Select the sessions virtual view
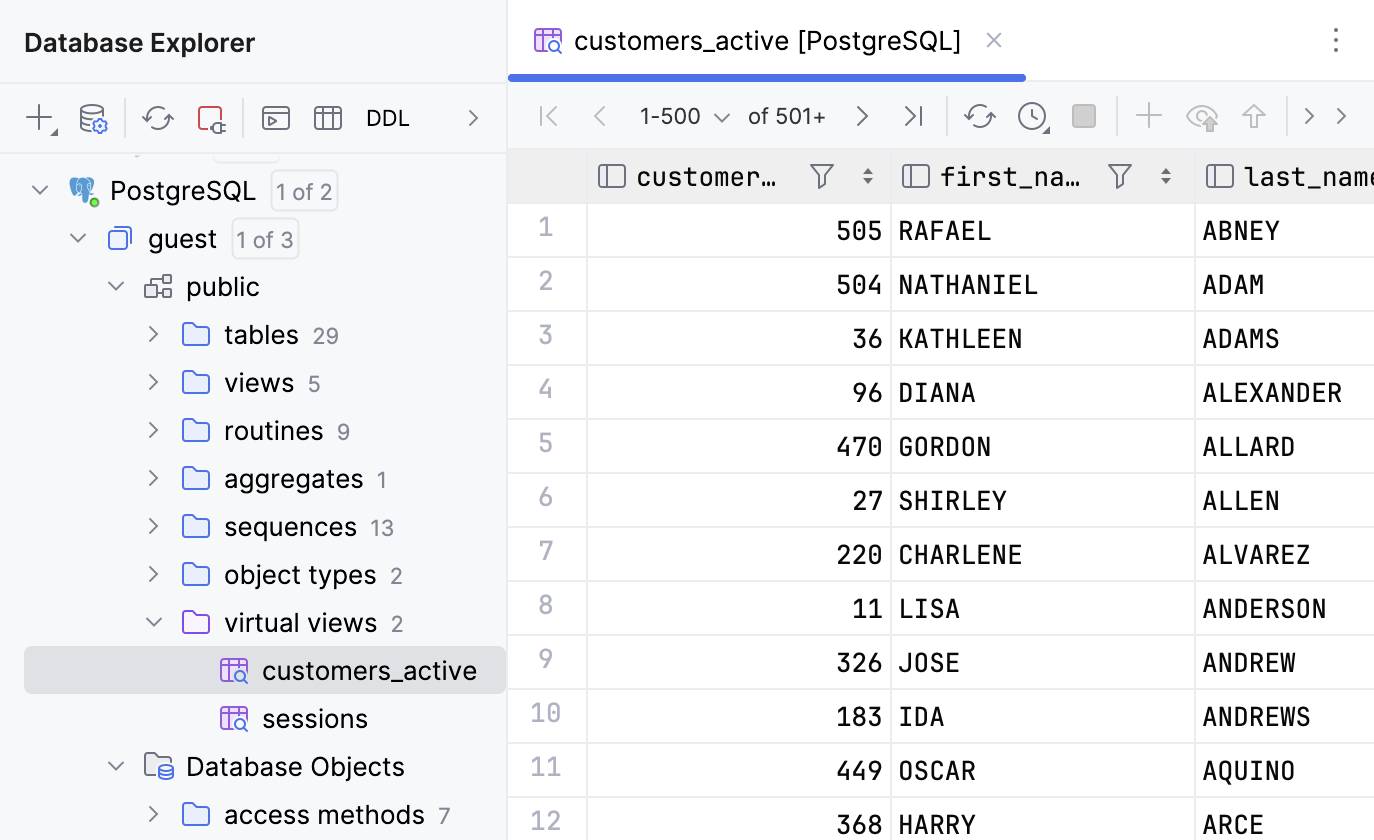Image resolution: width=1374 pixels, height=840 pixels. coord(315,718)
